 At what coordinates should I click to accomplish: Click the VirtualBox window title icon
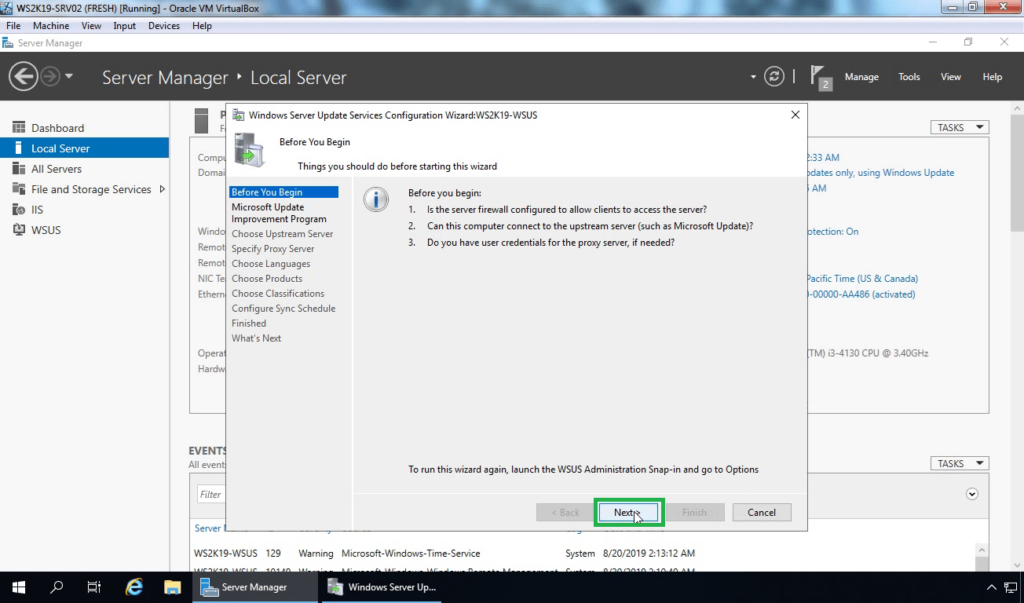point(7,8)
